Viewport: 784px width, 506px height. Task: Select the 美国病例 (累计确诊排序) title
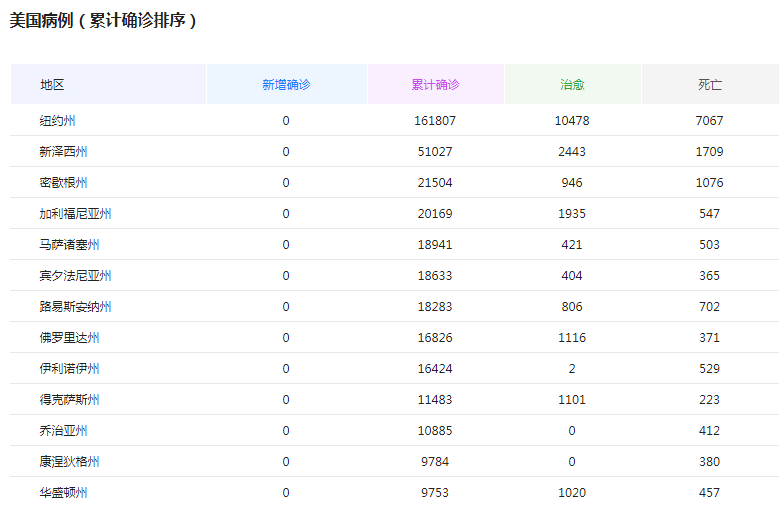(x=103, y=20)
